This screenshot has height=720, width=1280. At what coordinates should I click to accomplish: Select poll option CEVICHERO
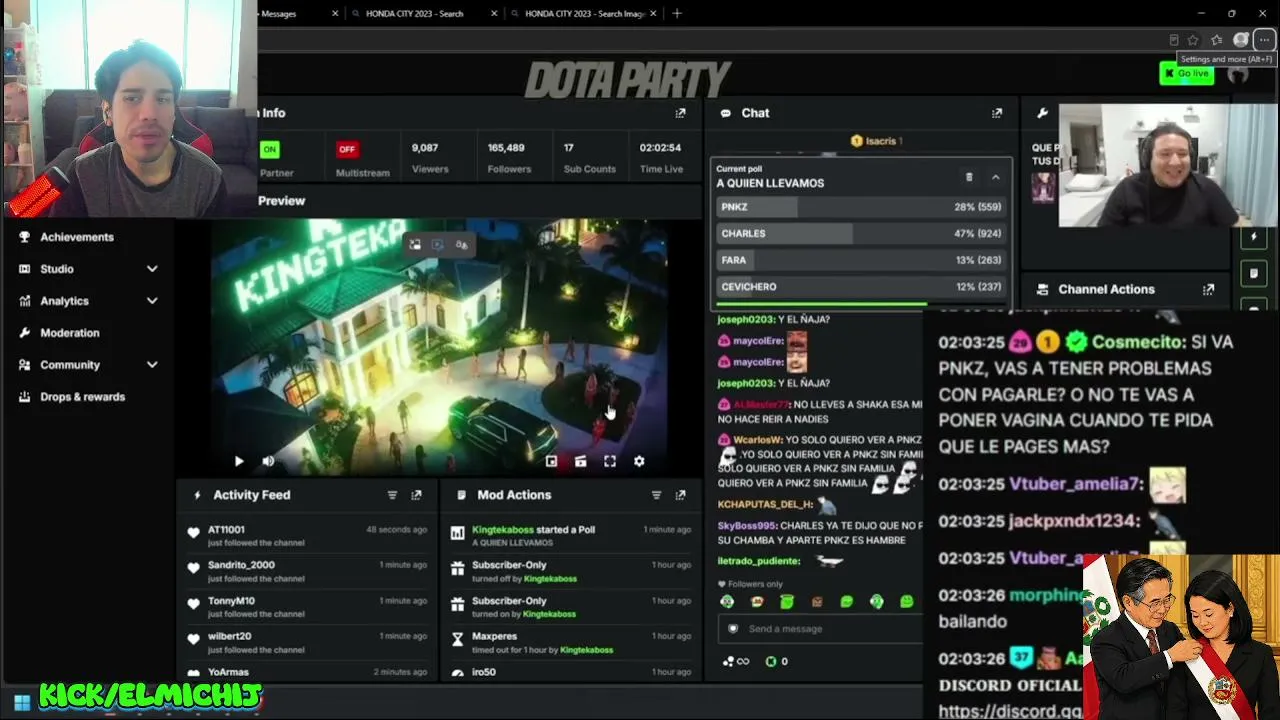point(862,286)
